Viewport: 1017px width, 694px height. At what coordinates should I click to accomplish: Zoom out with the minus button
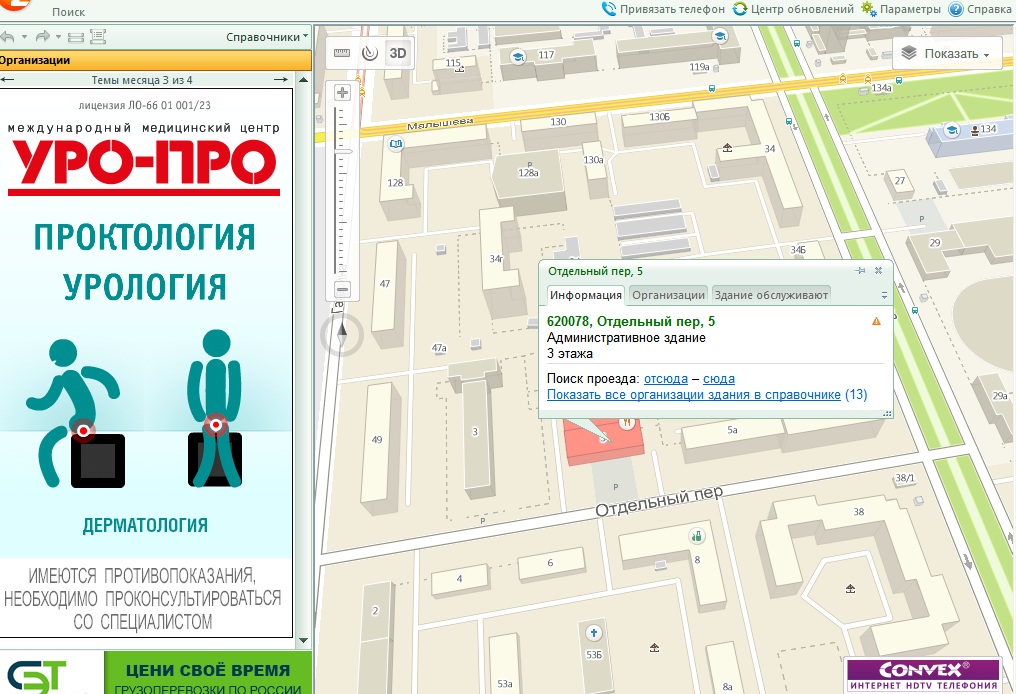pos(342,289)
